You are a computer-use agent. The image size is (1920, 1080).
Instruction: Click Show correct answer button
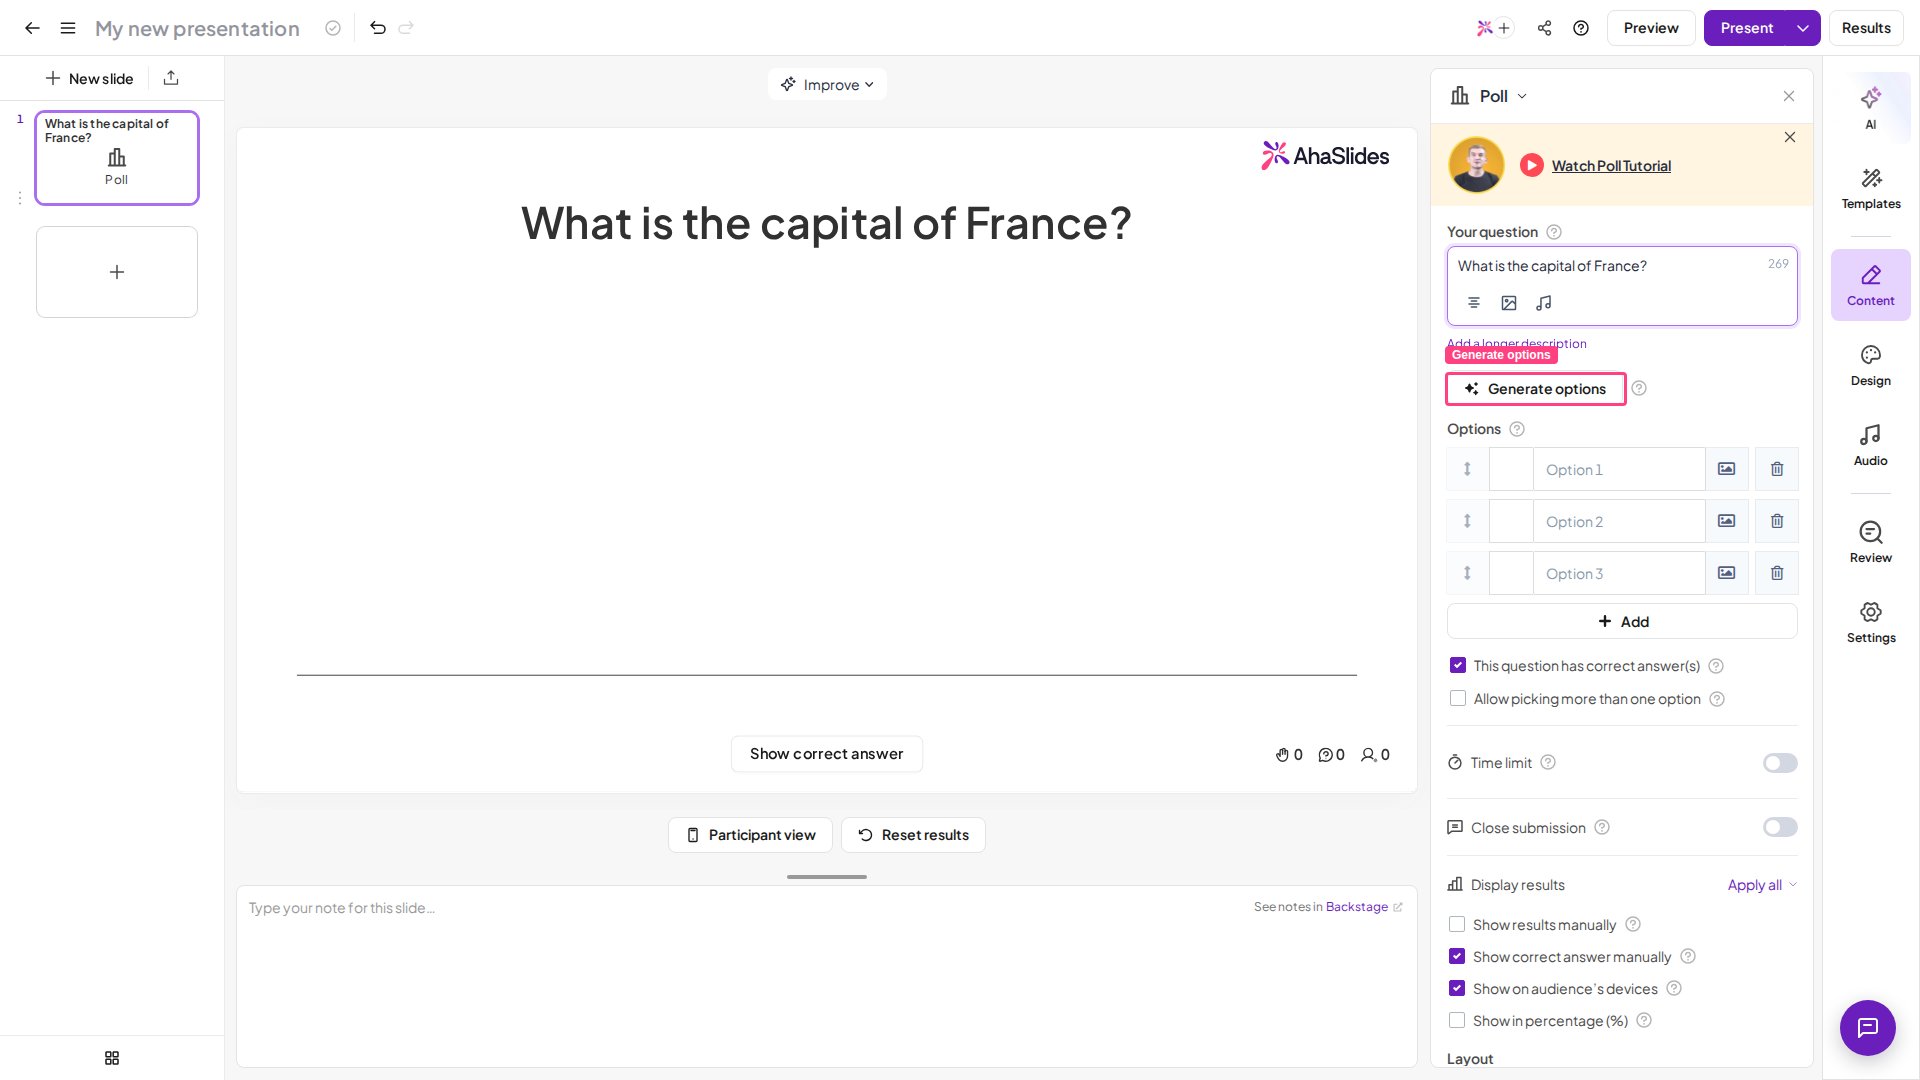coord(826,754)
